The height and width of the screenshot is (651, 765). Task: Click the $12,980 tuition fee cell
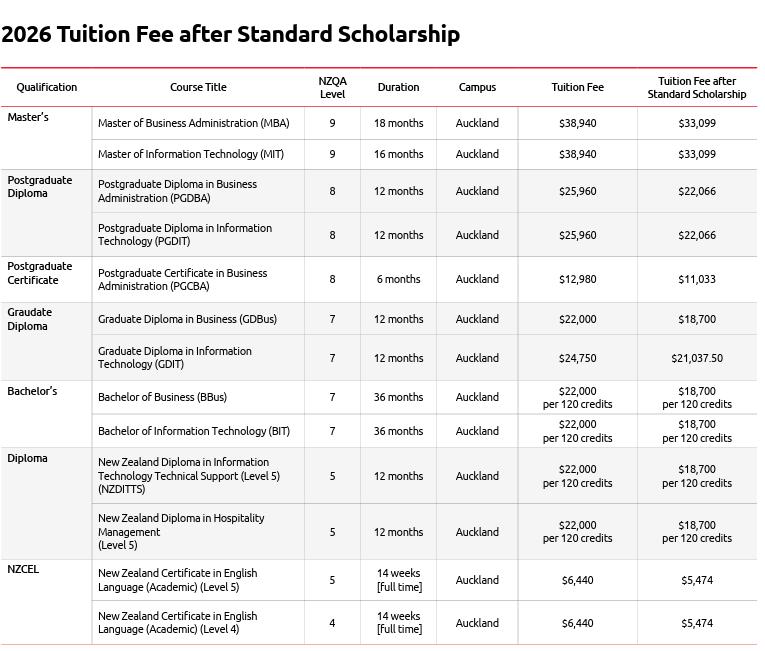[577, 279]
